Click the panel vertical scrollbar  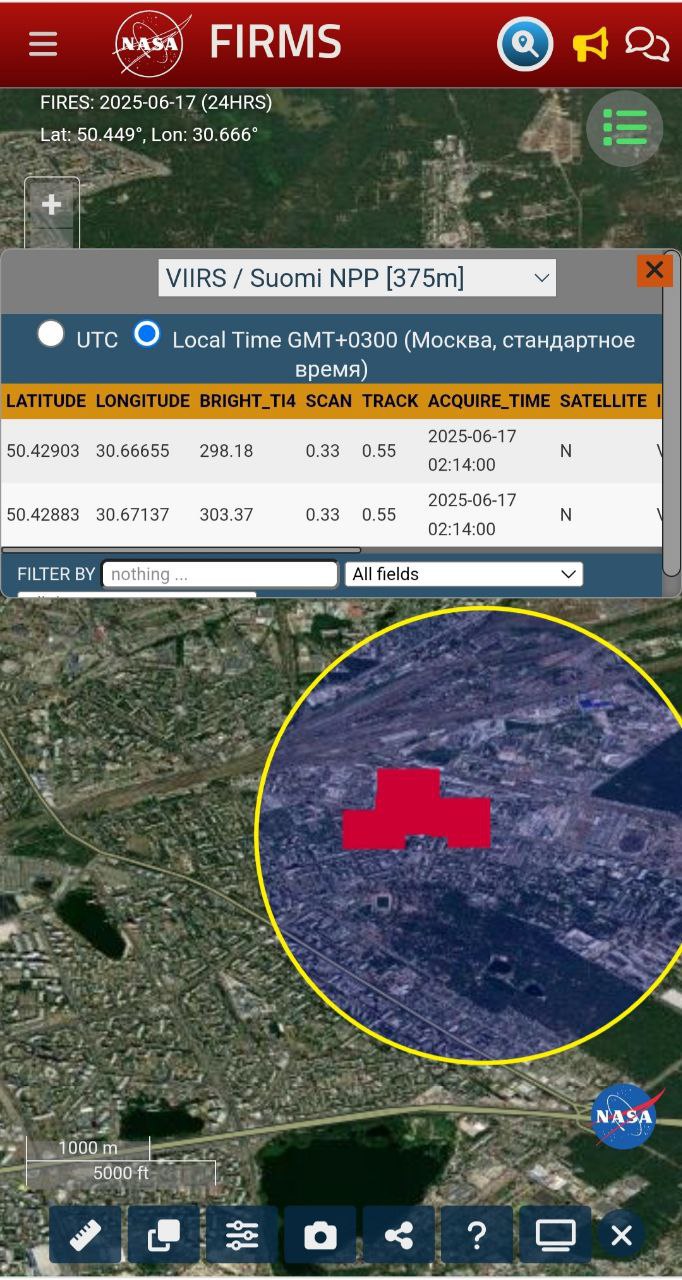click(x=671, y=412)
